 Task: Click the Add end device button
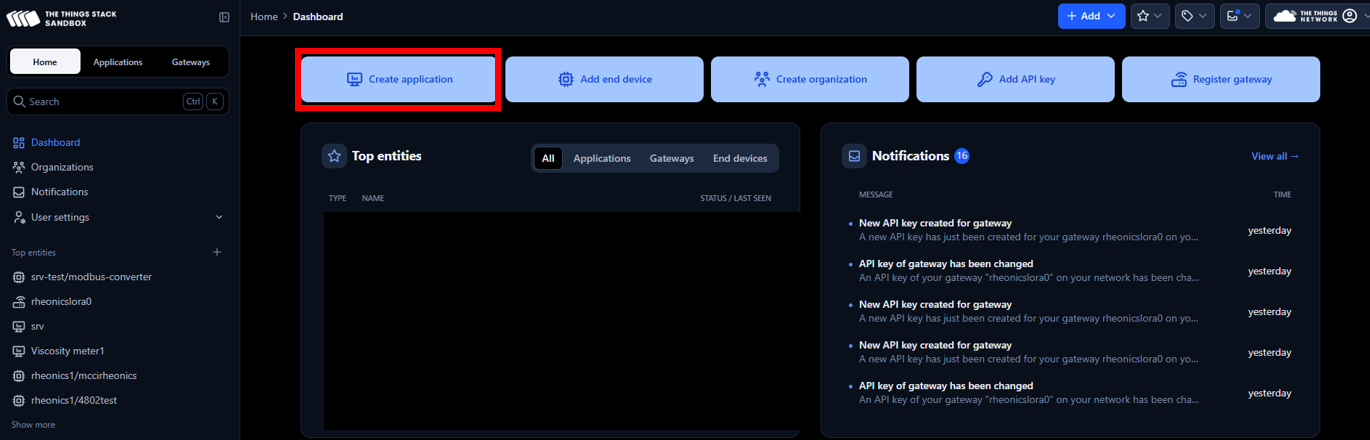(x=604, y=79)
